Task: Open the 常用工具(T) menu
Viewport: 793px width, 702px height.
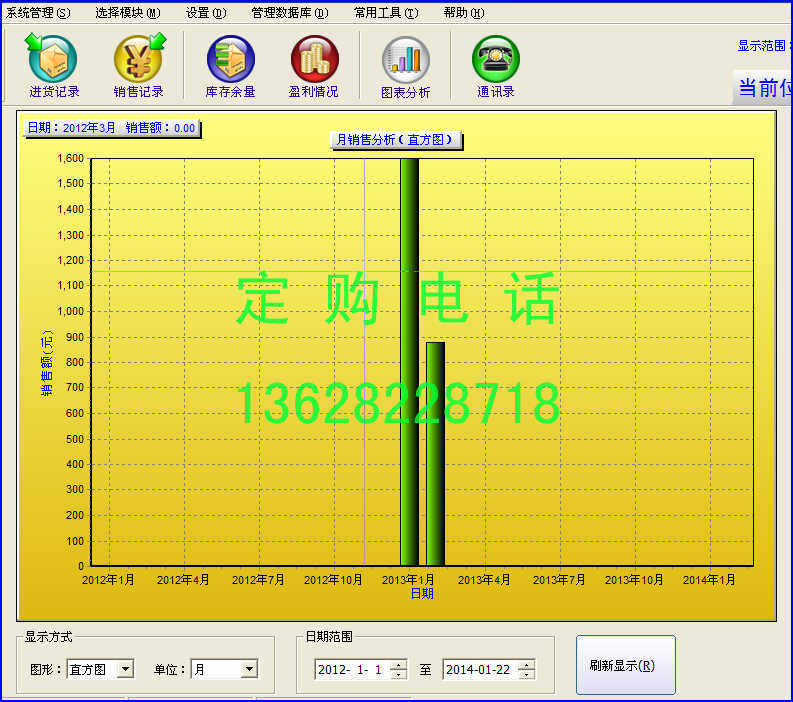Action: (386, 13)
